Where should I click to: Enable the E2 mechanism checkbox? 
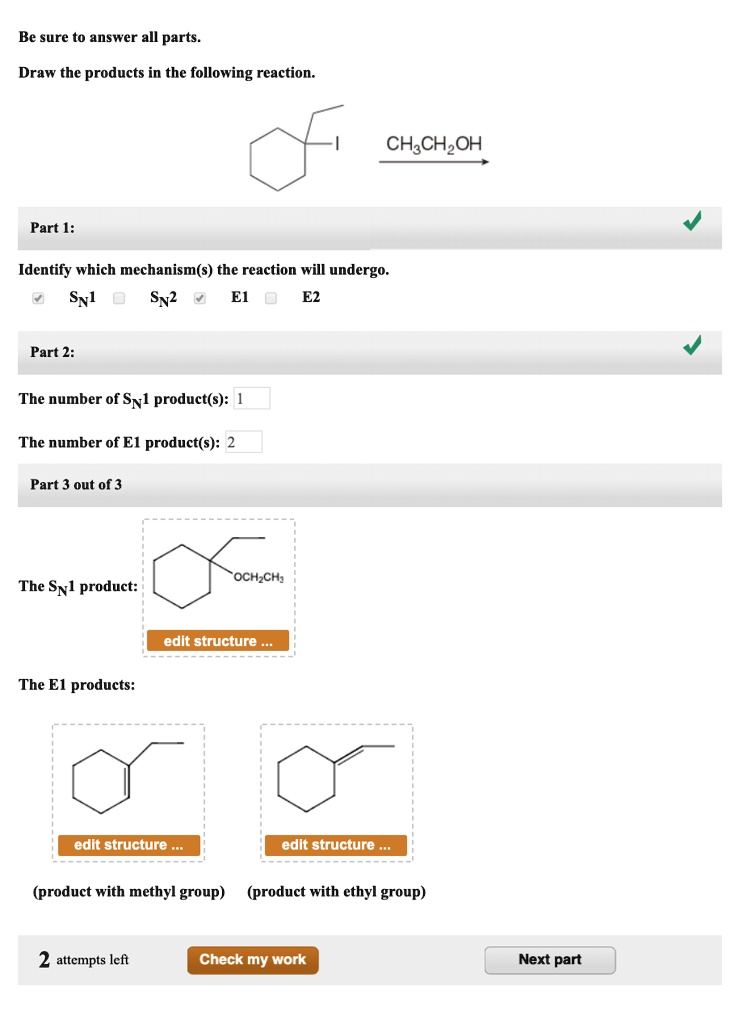point(270,297)
